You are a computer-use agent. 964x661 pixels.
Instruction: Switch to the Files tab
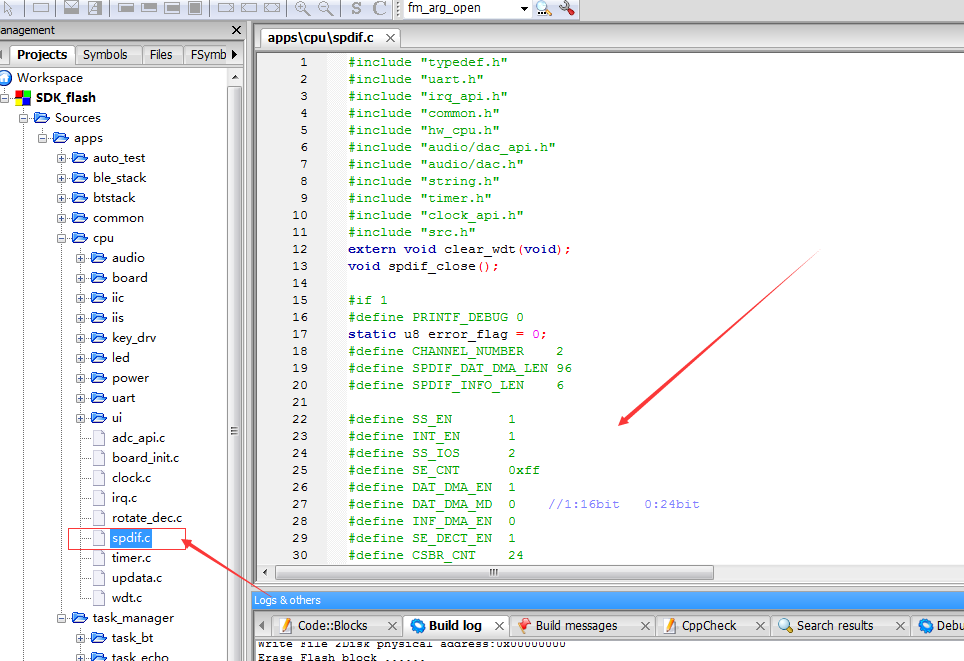161,55
